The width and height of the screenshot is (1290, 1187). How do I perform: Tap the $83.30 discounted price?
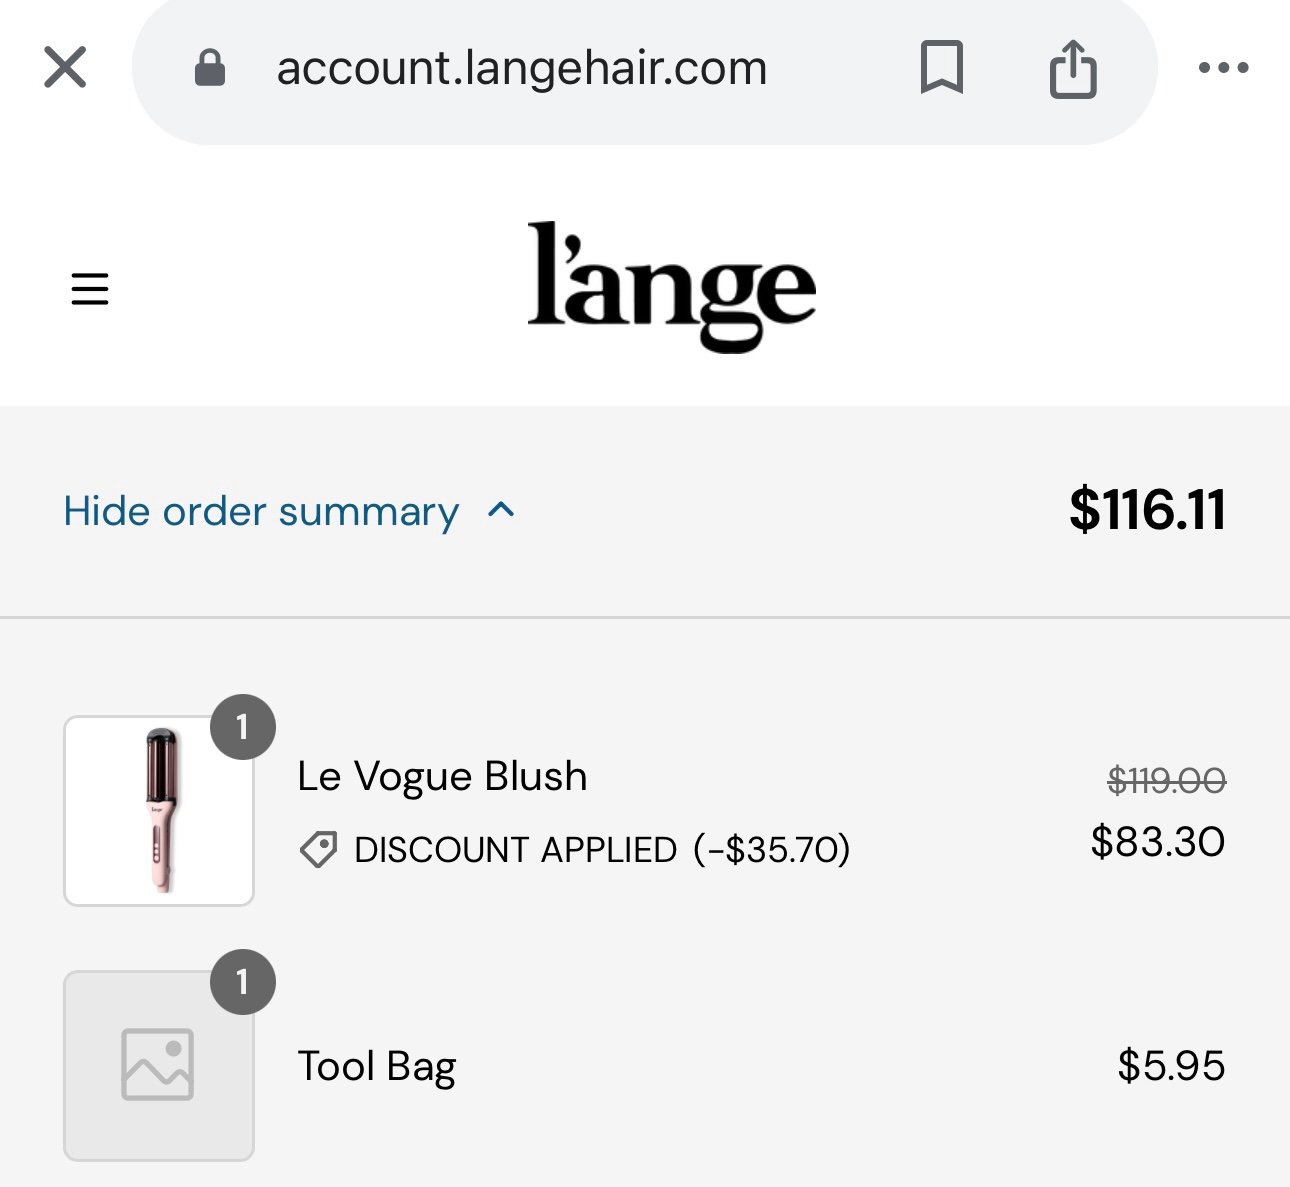click(x=1158, y=842)
